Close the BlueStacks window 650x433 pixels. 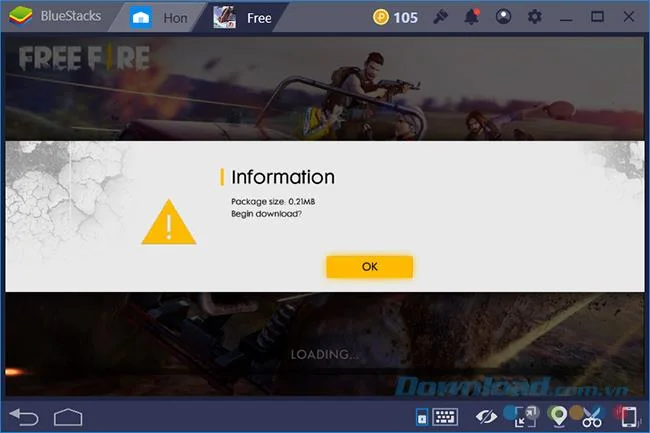pos(628,17)
